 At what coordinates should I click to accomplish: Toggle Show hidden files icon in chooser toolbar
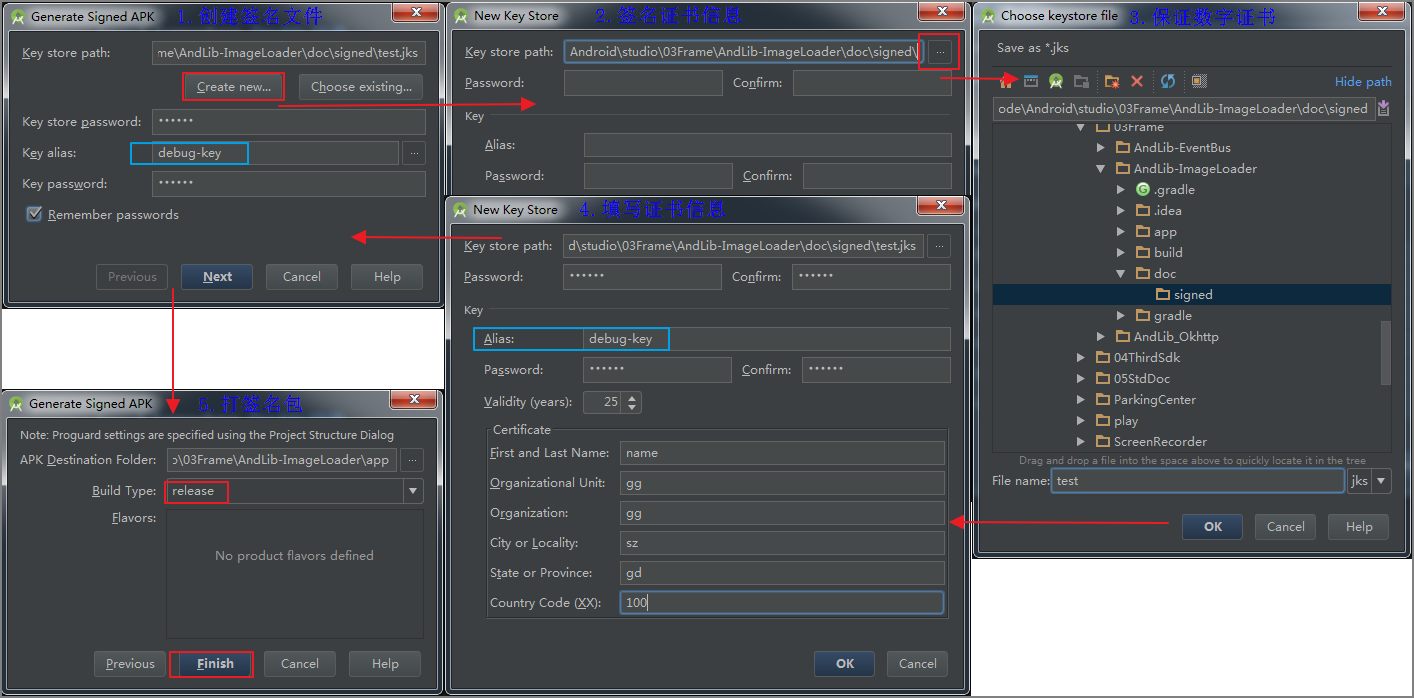(1199, 81)
